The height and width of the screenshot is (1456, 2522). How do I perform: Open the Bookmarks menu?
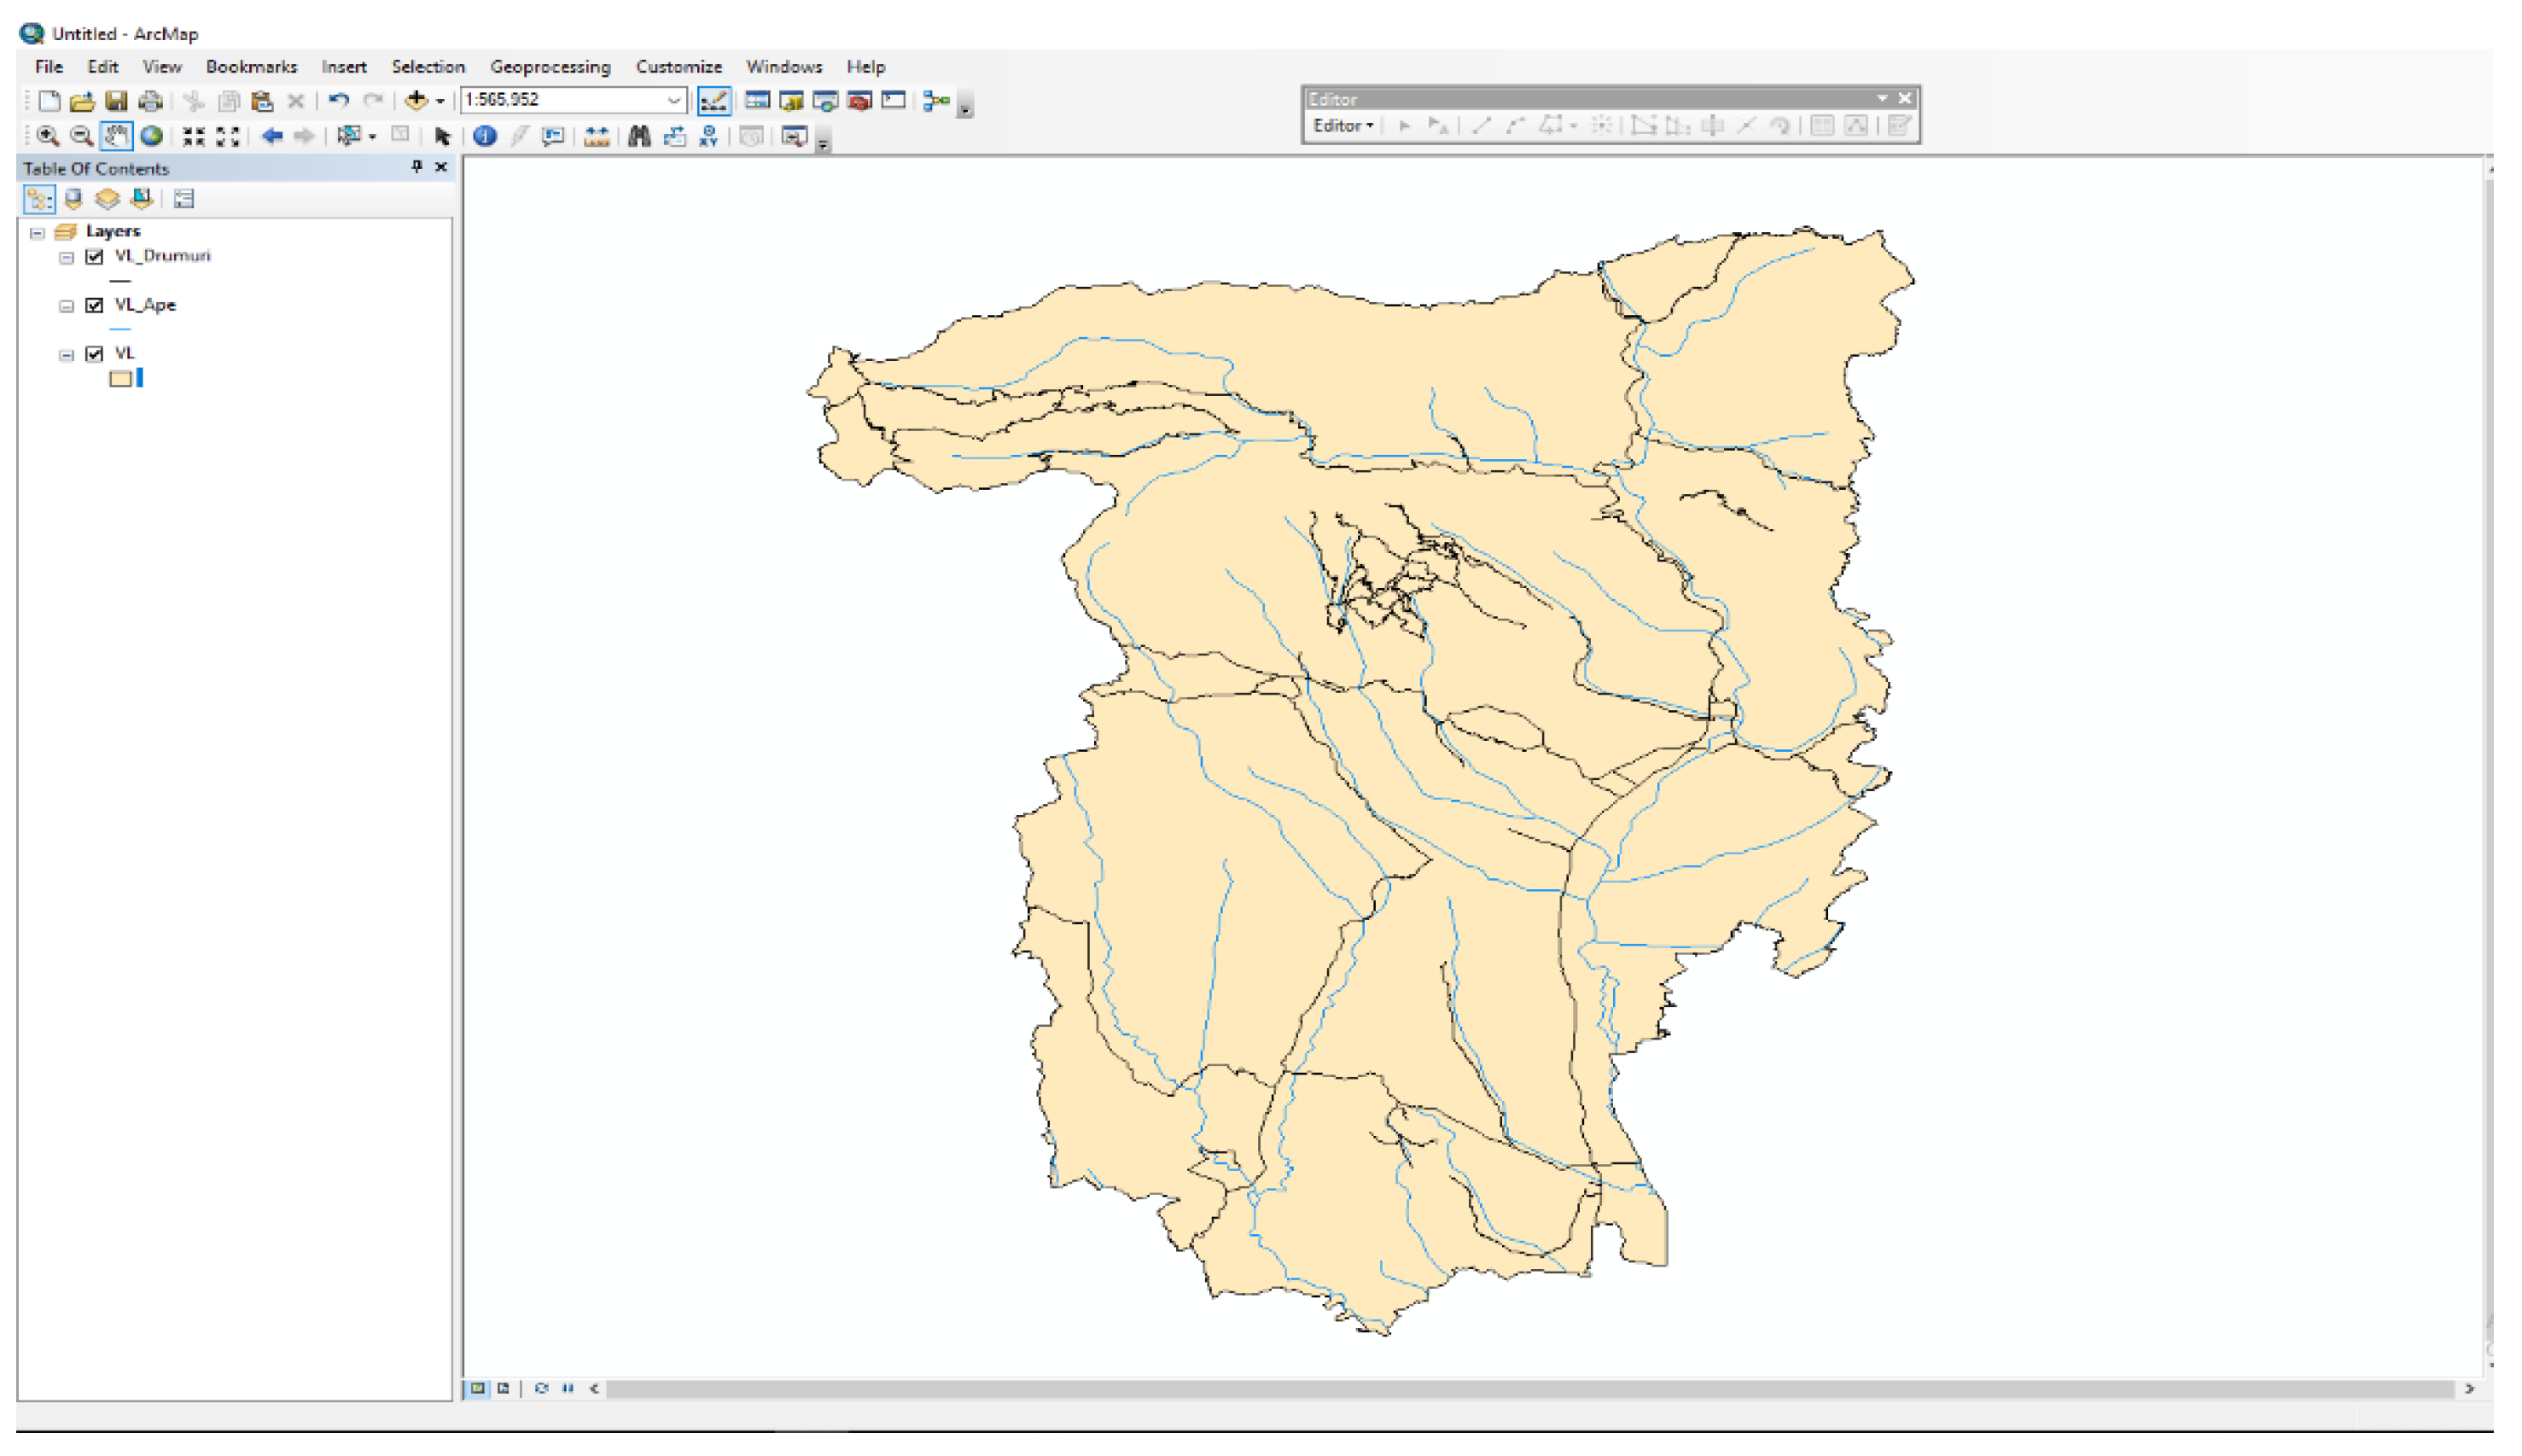pyautogui.click(x=251, y=67)
